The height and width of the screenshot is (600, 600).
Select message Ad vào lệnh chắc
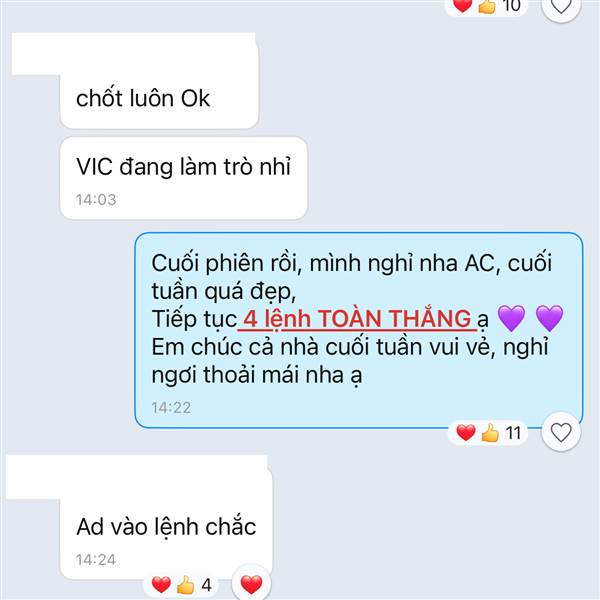[x=166, y=536]
